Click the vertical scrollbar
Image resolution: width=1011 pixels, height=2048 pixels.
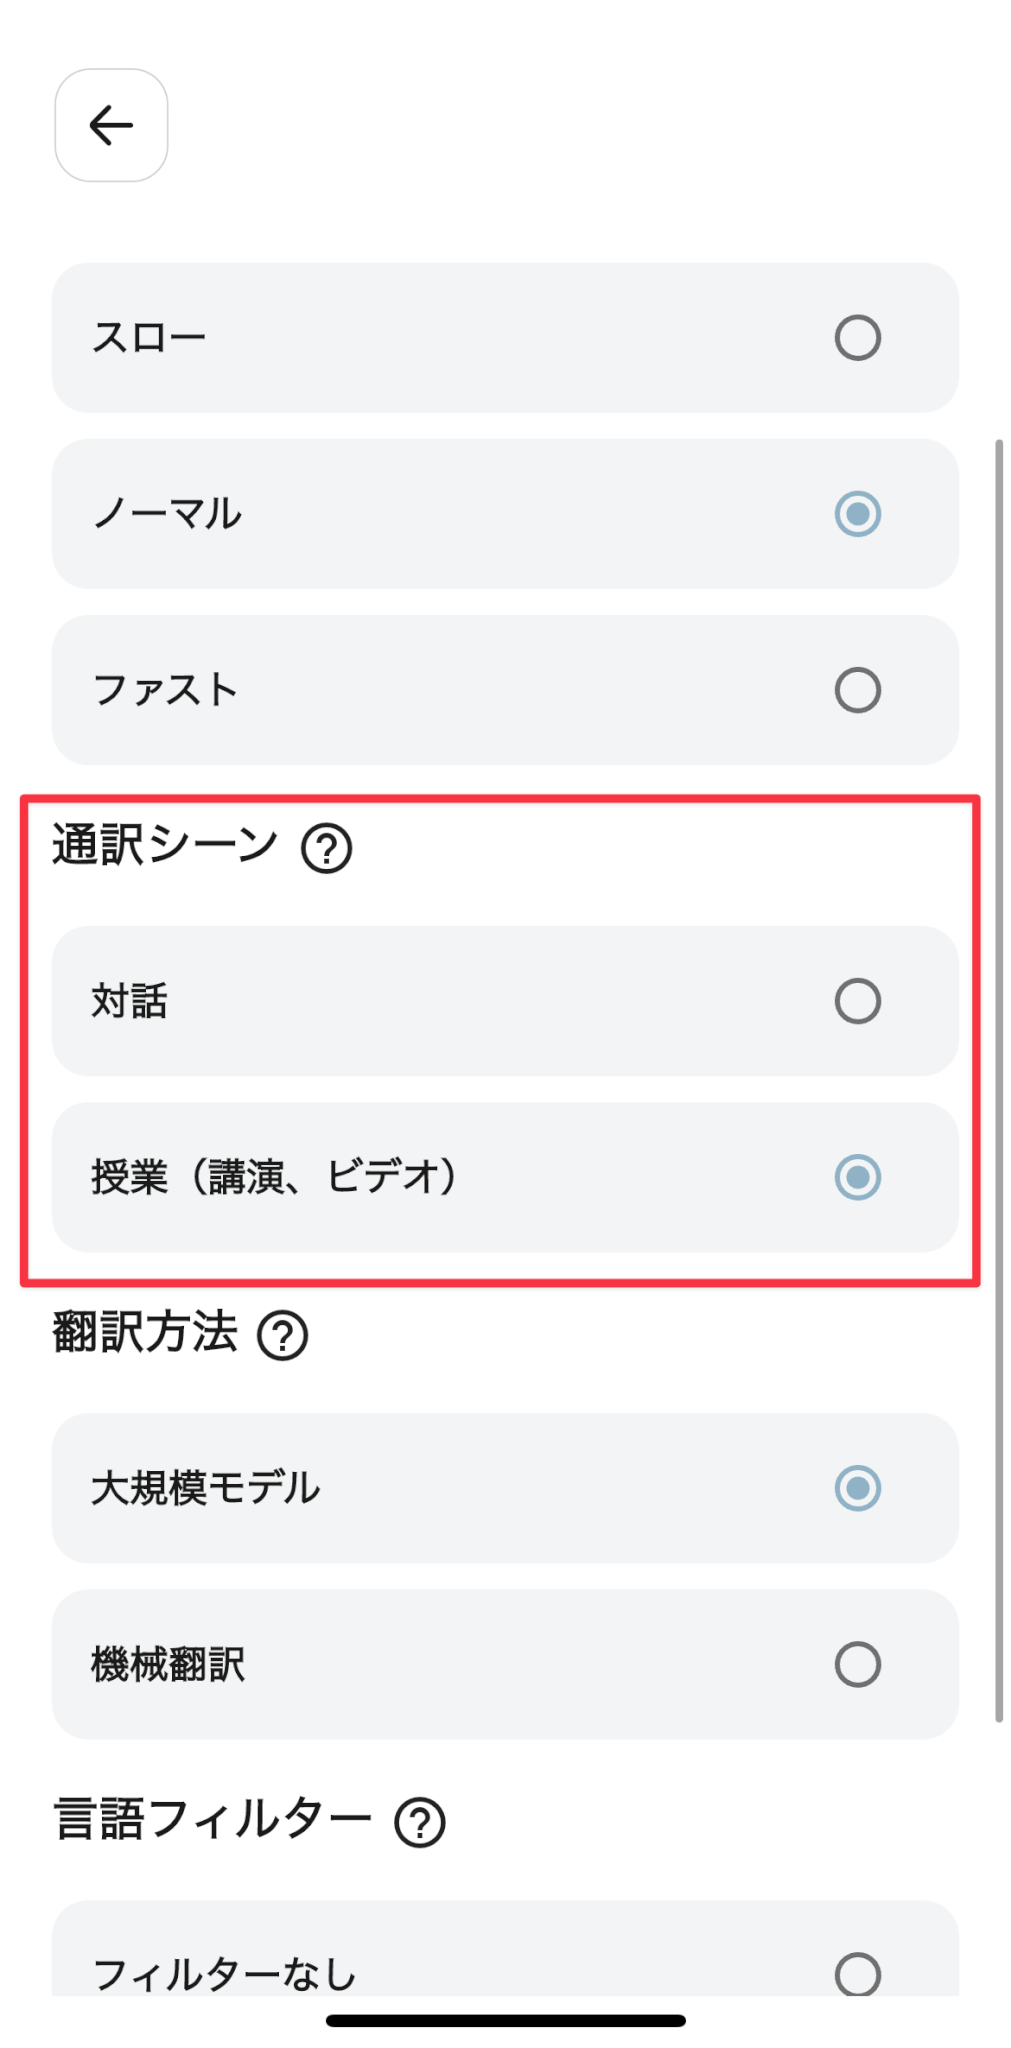(998, 1080)
